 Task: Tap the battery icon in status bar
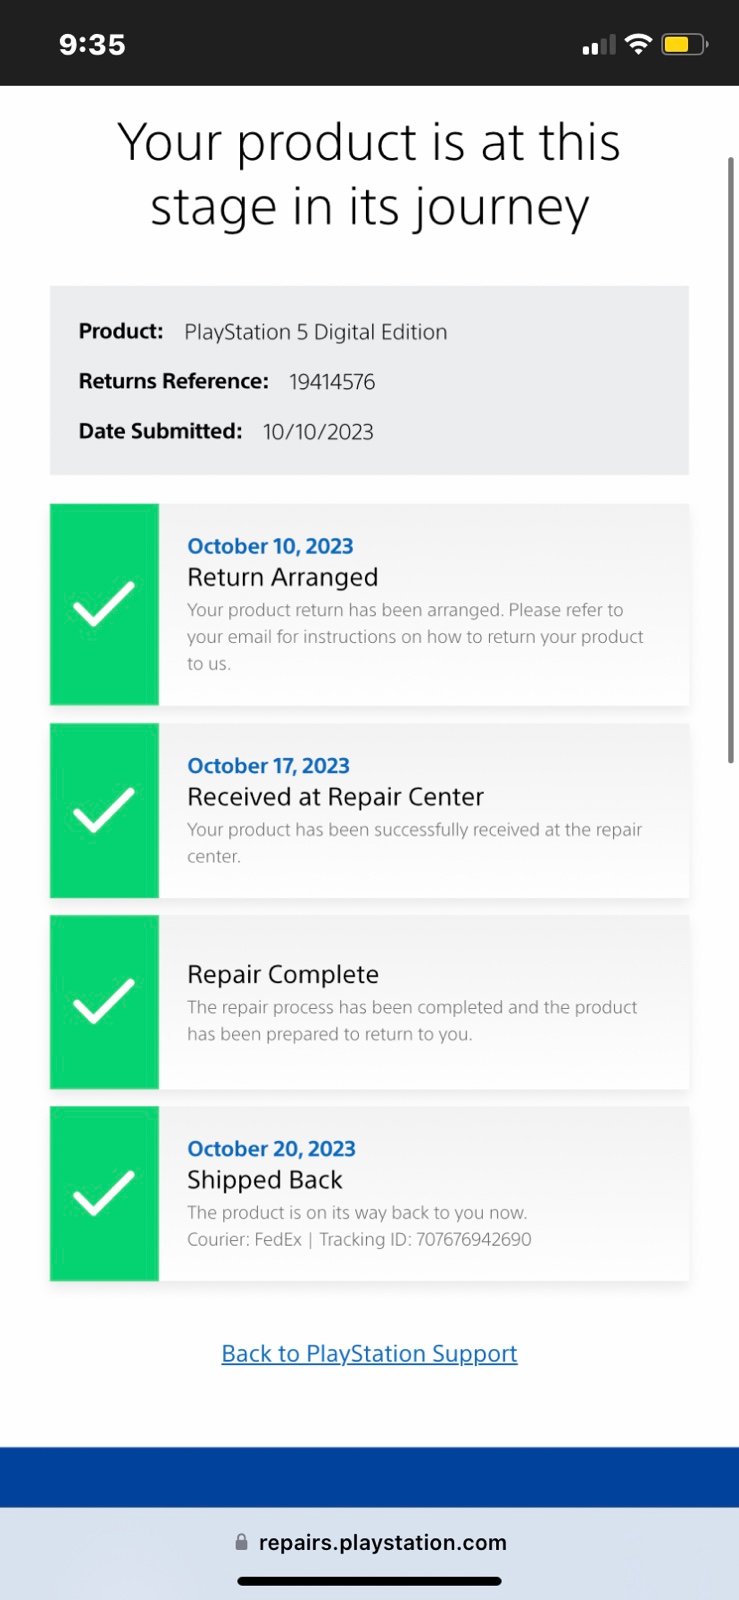685,44
